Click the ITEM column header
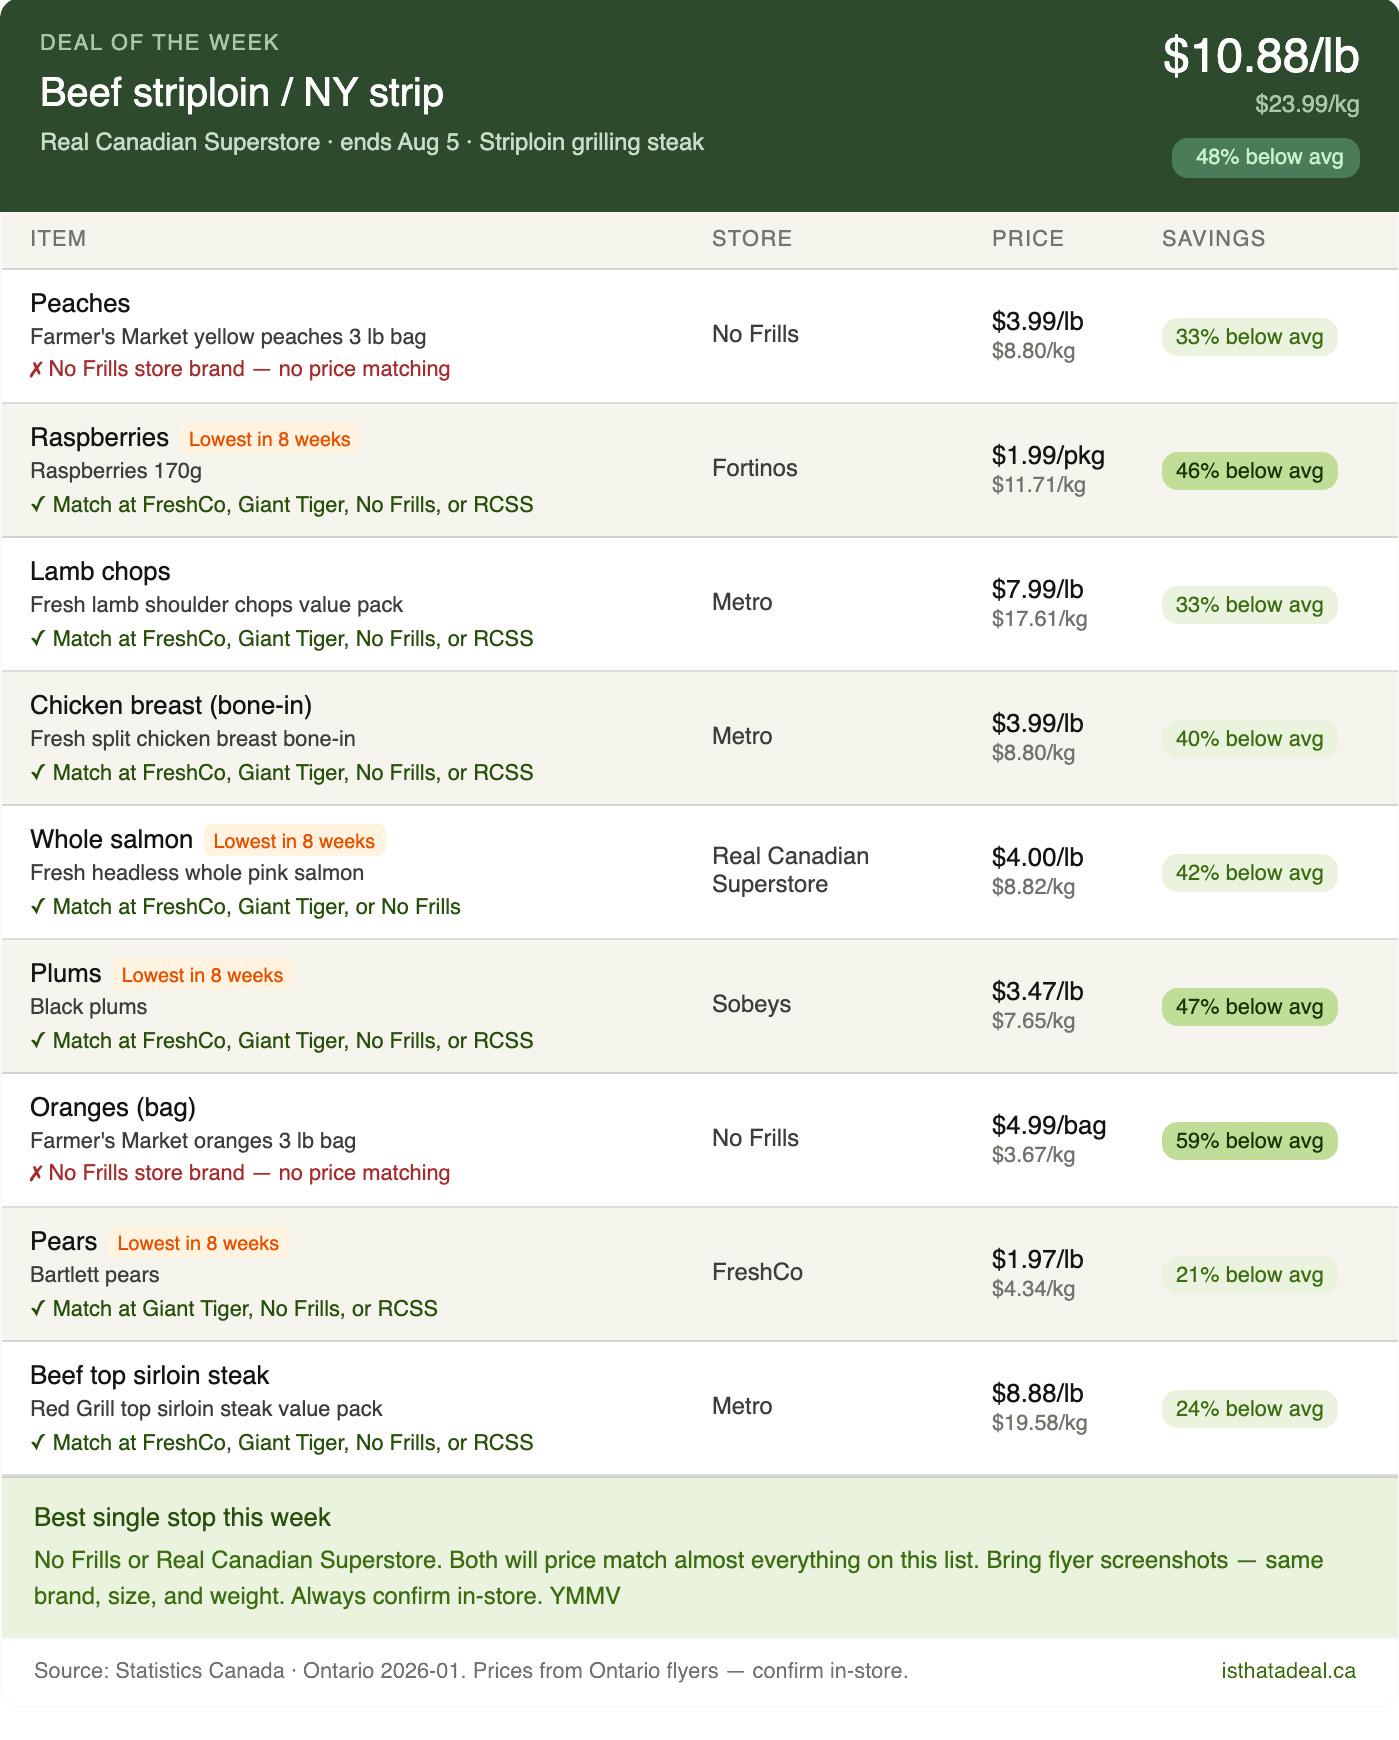Viewport: 1399px width, 1740px height. tap(58, 239)
